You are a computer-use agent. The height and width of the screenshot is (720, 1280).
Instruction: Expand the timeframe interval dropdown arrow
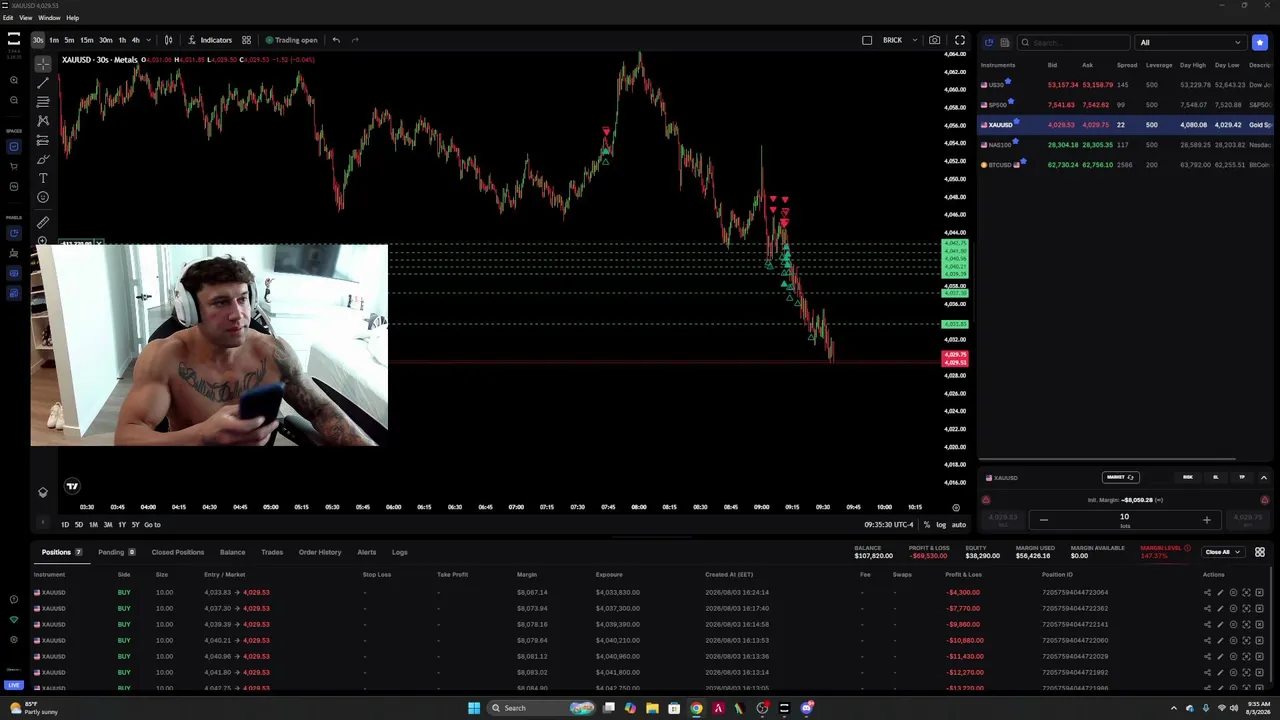149,40
